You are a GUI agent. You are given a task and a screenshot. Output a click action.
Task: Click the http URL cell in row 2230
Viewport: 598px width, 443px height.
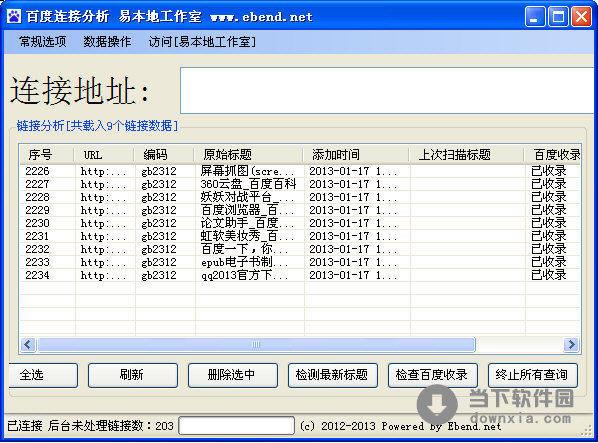point(103,223)
